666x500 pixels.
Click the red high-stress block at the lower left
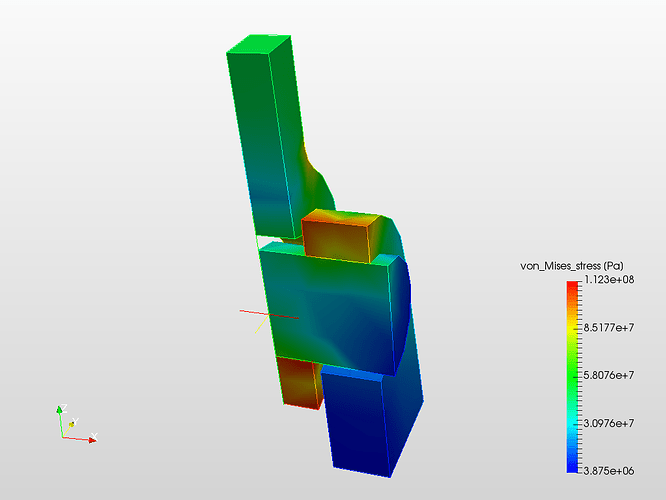coord(299,382)
